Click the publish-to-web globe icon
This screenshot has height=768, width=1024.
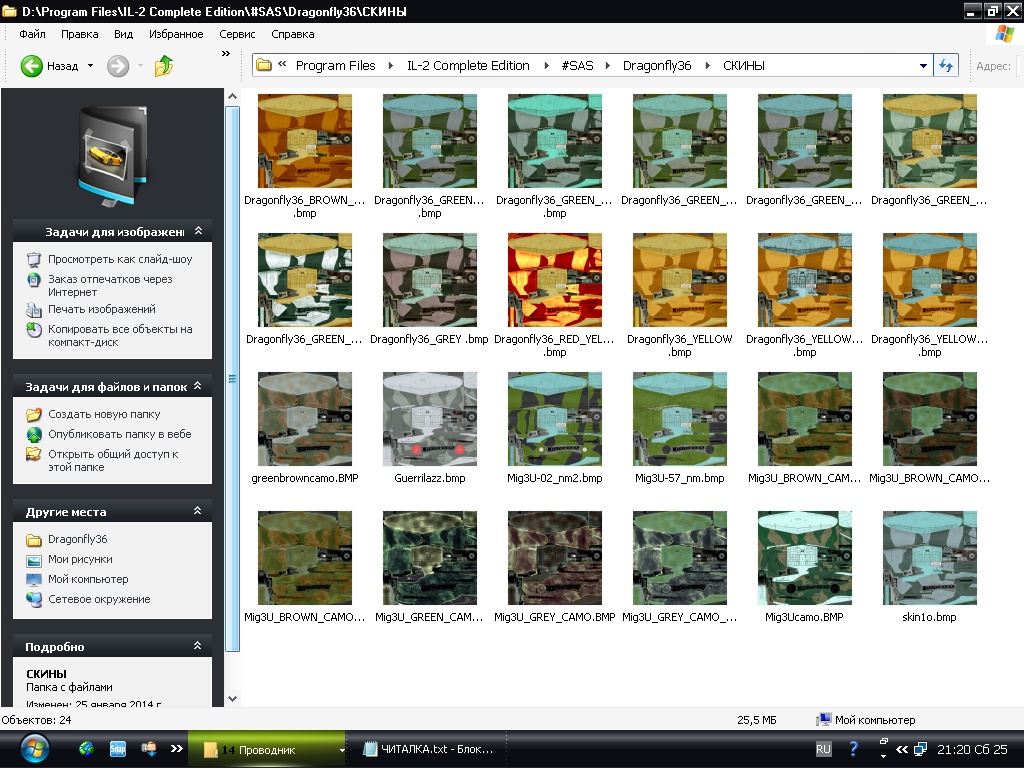coord(34,435)
